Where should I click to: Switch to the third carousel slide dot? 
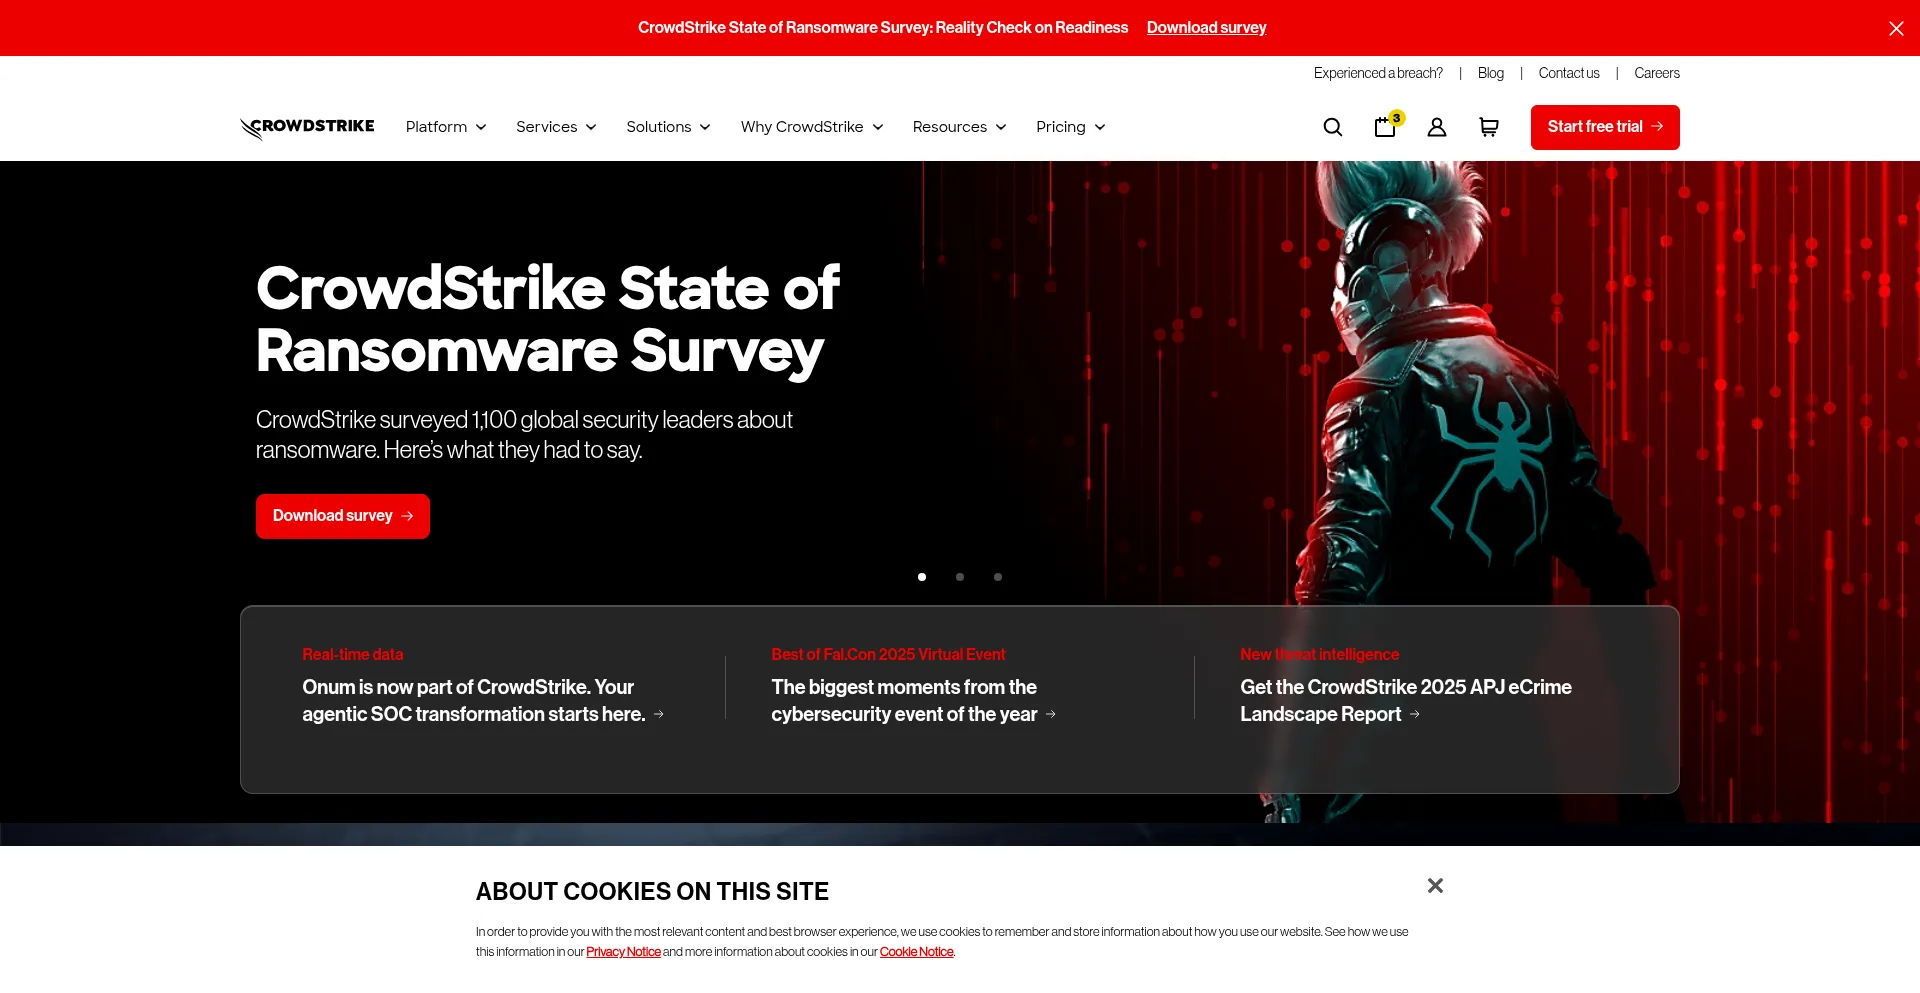click(998, 577)
